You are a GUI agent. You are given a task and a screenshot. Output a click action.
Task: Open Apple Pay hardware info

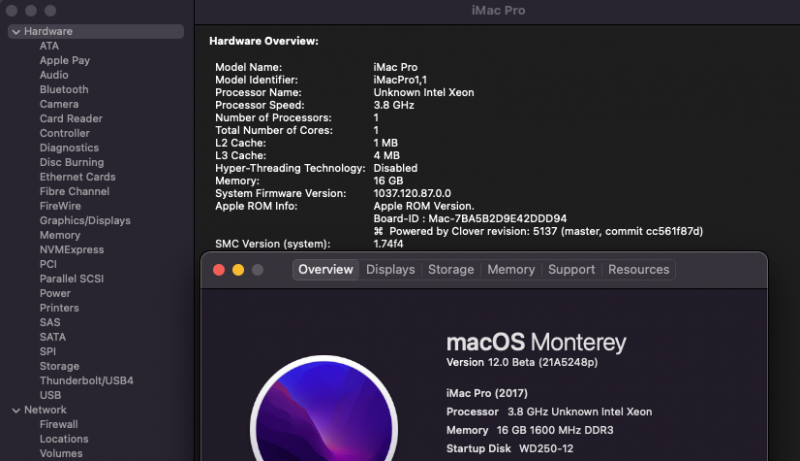coord(65,60)
